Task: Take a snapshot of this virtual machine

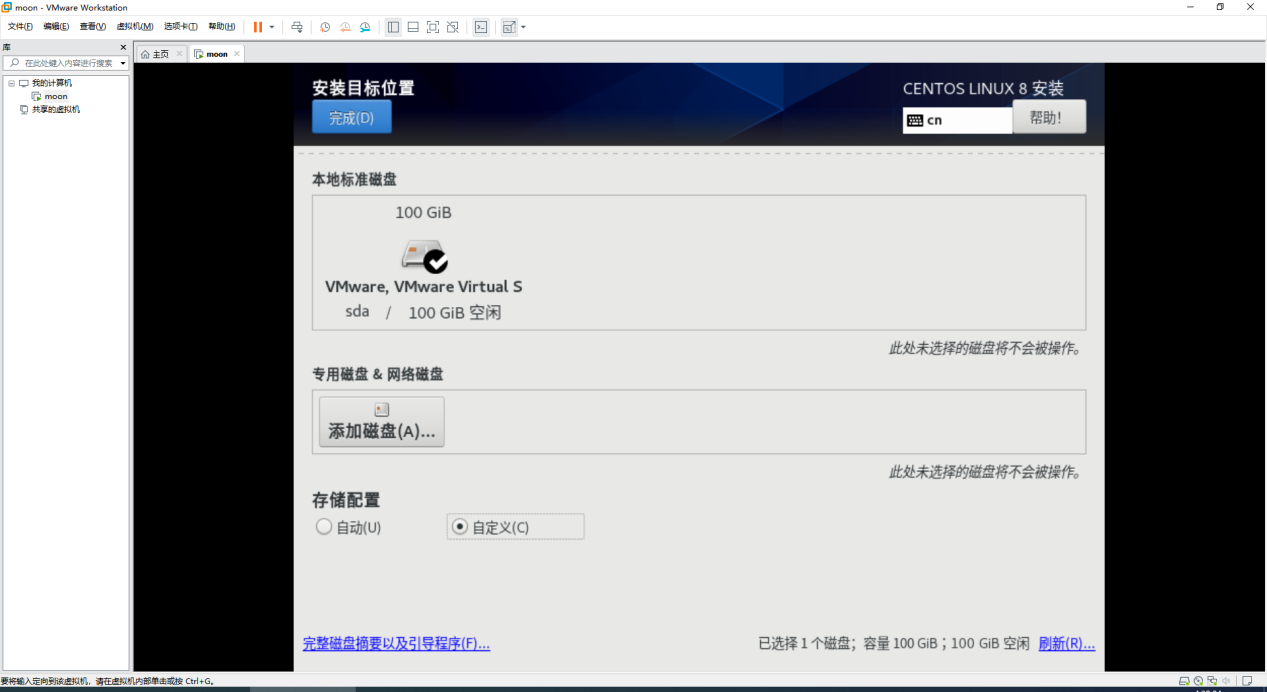Action: [325, 27]
